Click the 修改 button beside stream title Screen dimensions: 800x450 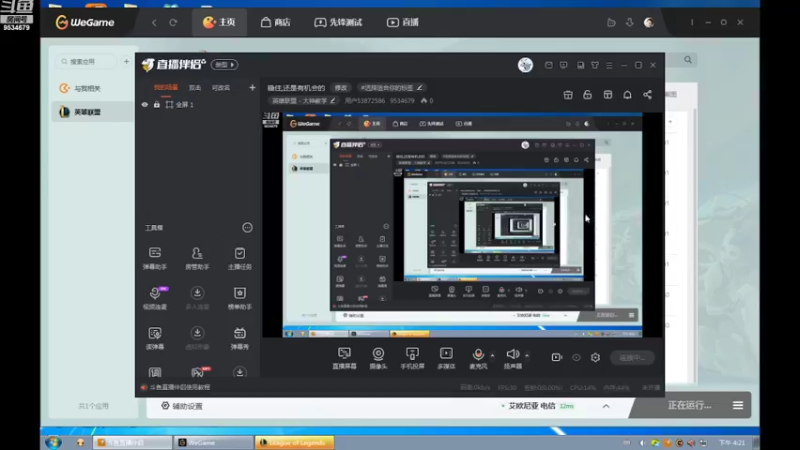(341, 88)
